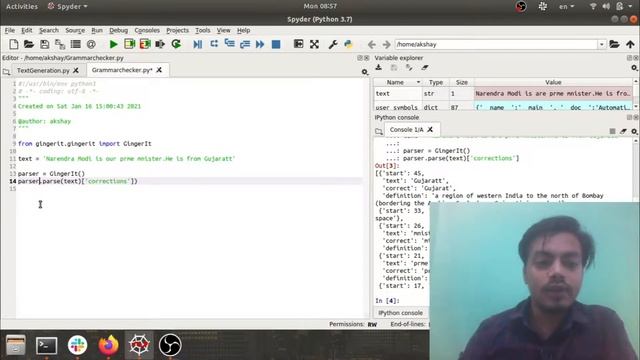This screenshot has width=640, height=360.
Task: Open PYTHONPATH manager python icon
Action: point(348,44)
